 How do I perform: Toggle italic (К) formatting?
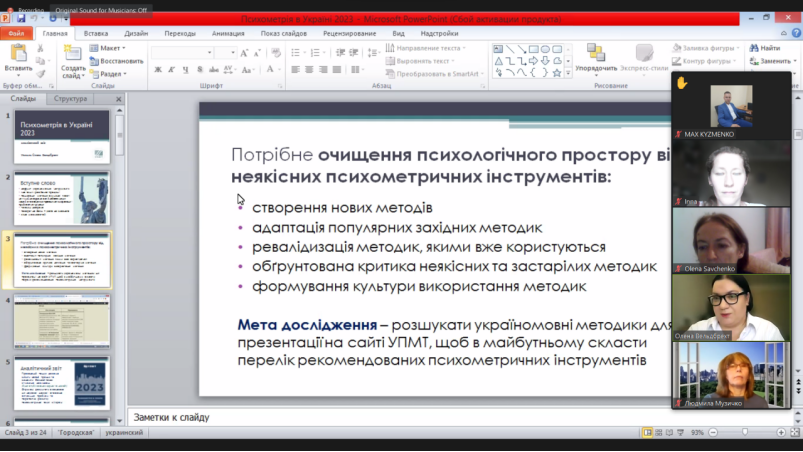(x=171, y=70)
